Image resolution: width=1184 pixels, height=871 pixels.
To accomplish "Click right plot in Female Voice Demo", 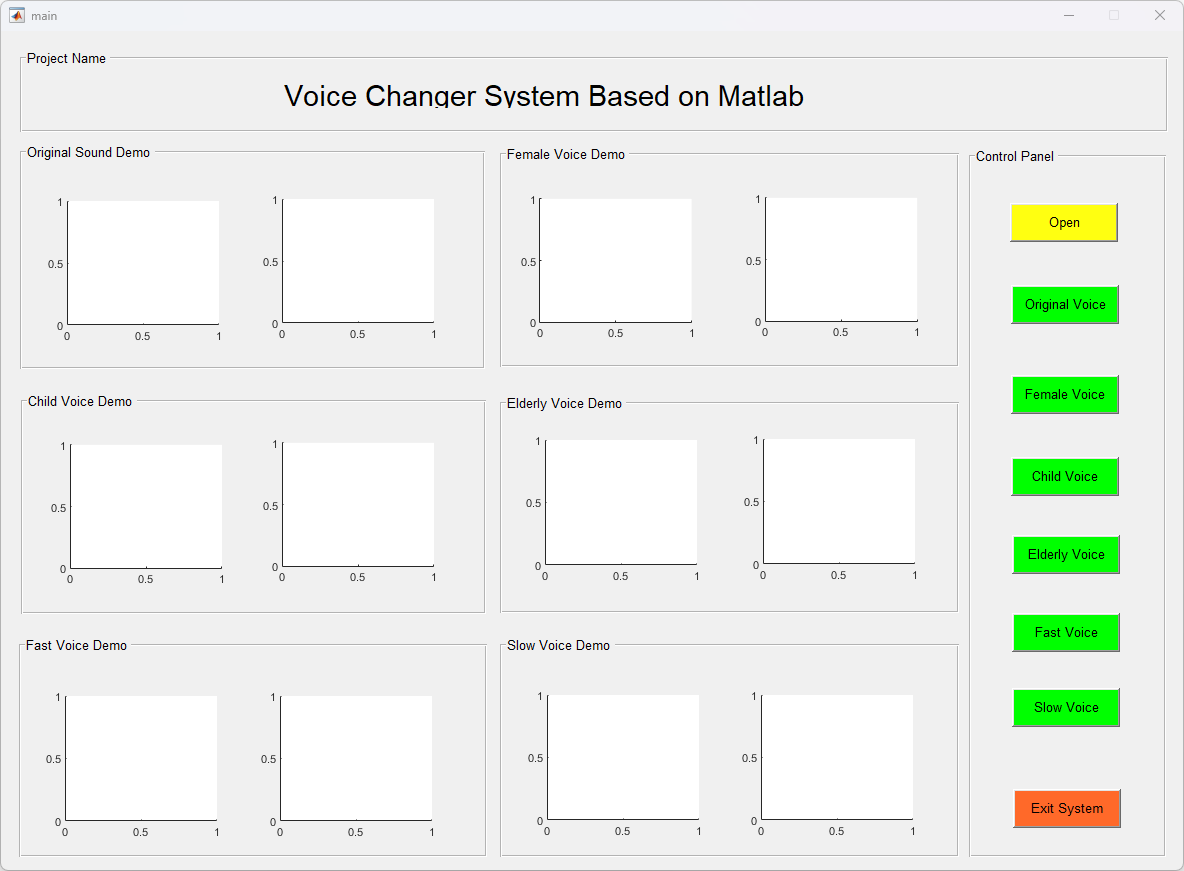I will coord(841,259).
